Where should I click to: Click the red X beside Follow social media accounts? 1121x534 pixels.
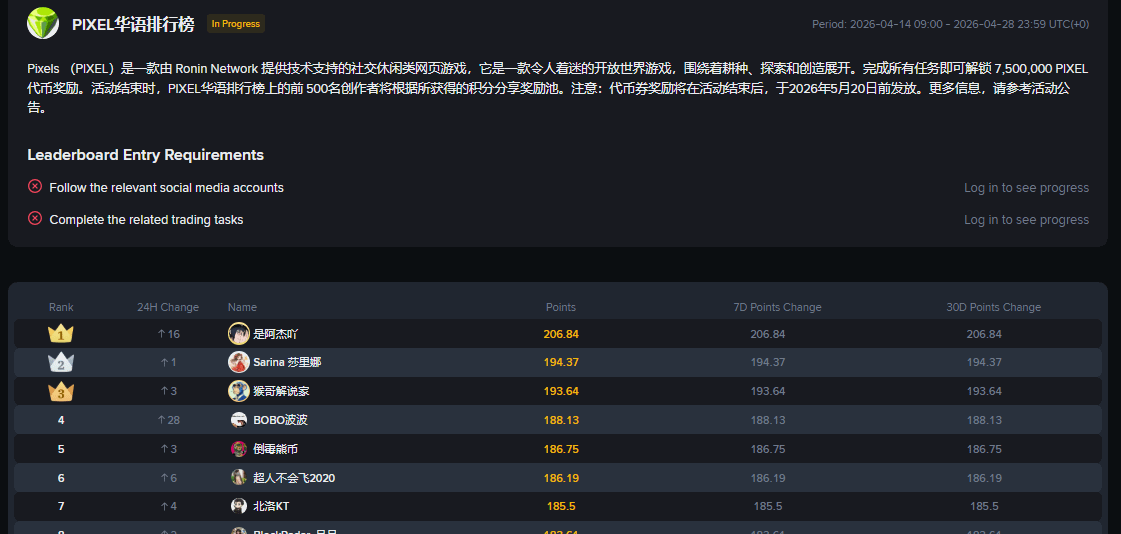point(35,187)
